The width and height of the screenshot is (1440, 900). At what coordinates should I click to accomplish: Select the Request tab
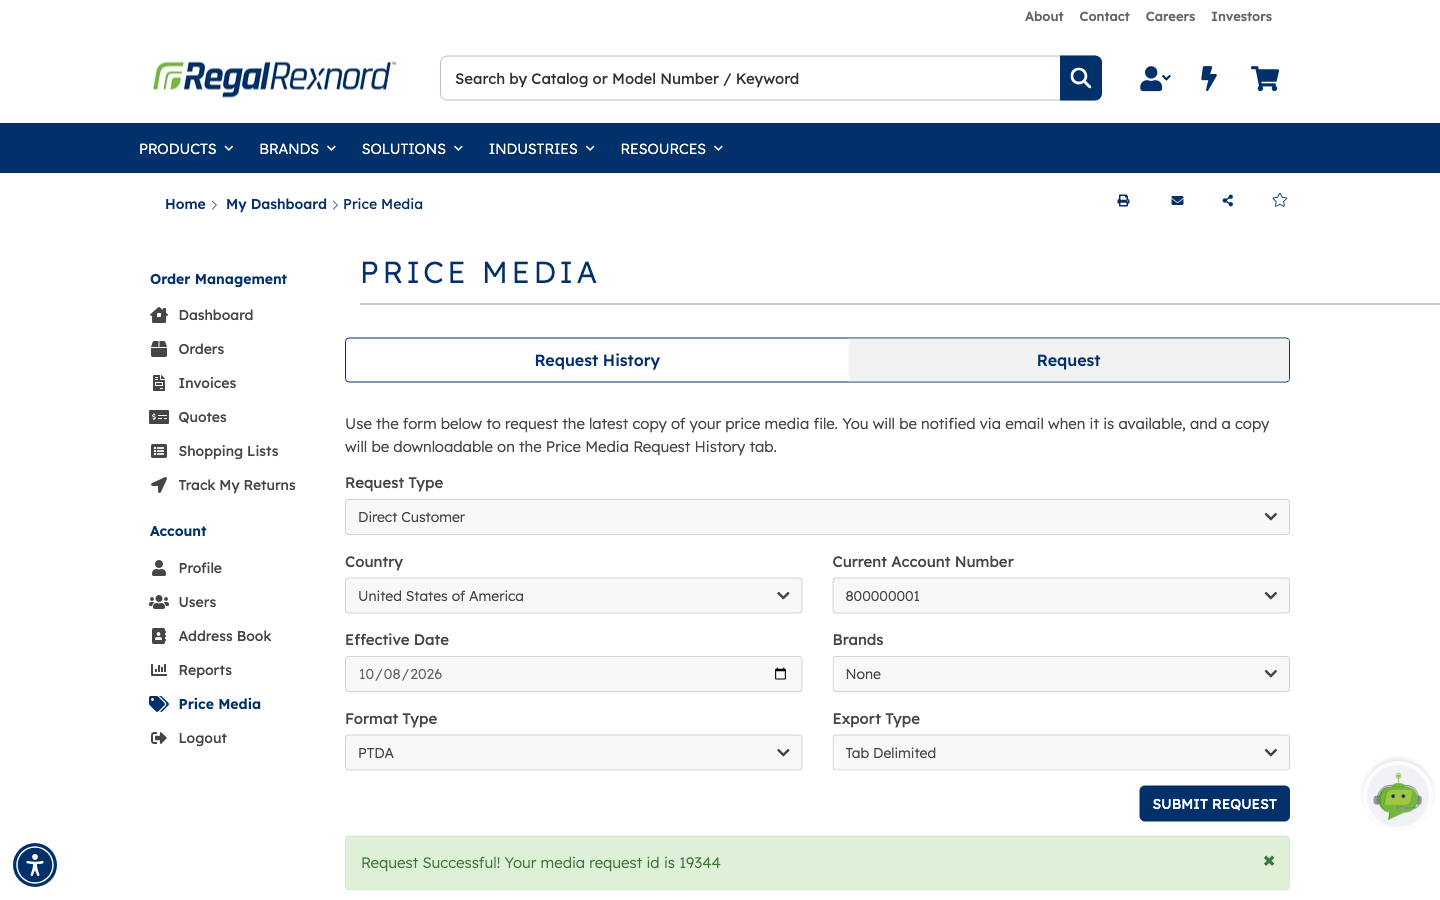(x=1068, y=360)
